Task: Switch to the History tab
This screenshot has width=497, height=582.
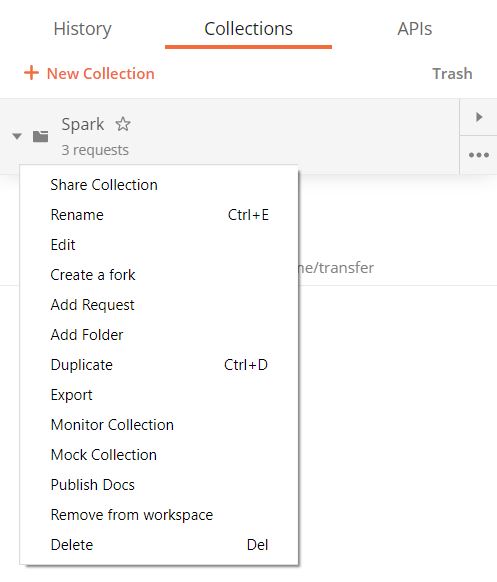Action: (x=82, y=29)
